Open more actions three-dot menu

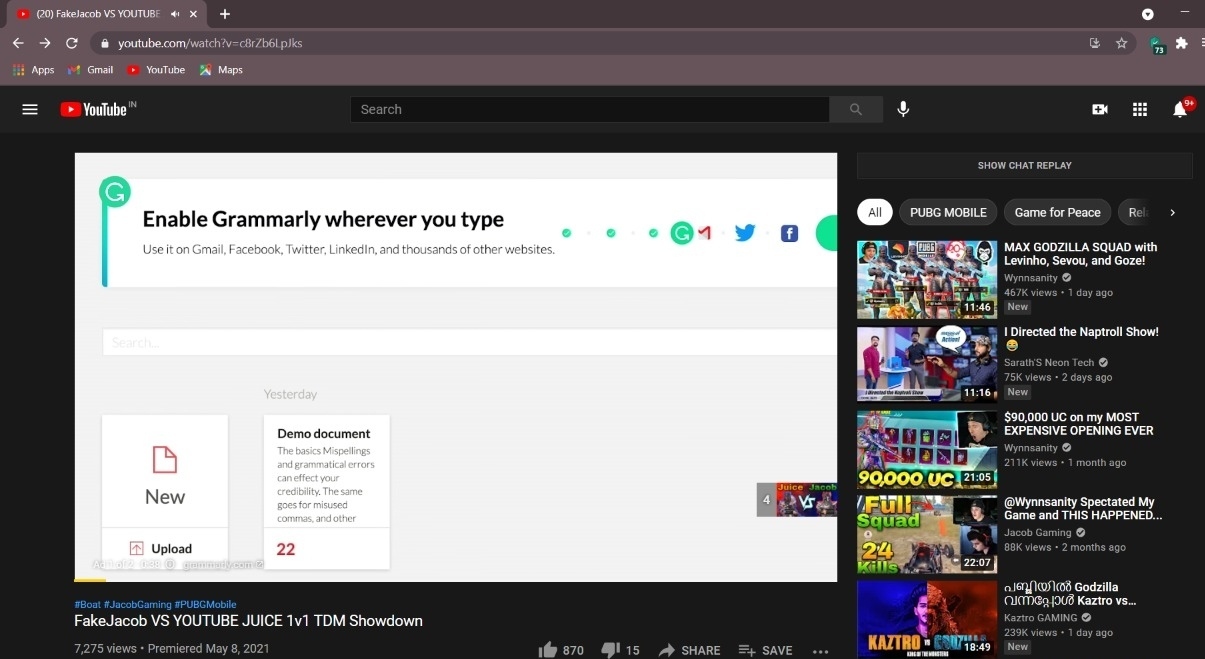coord(821,651)
